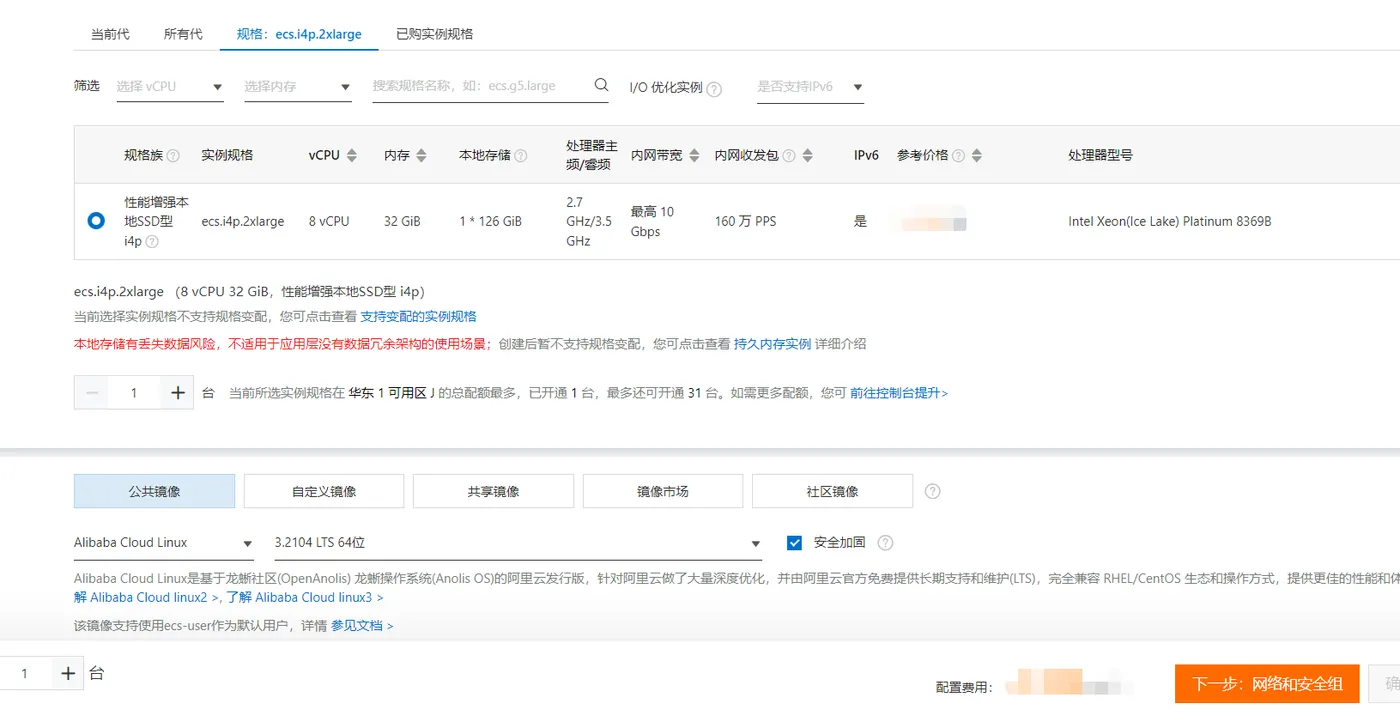The width and height of the screenshot is (1400, 728).
Task: Sort table by 内网收发包 column arrows
Action: point(808,156)
